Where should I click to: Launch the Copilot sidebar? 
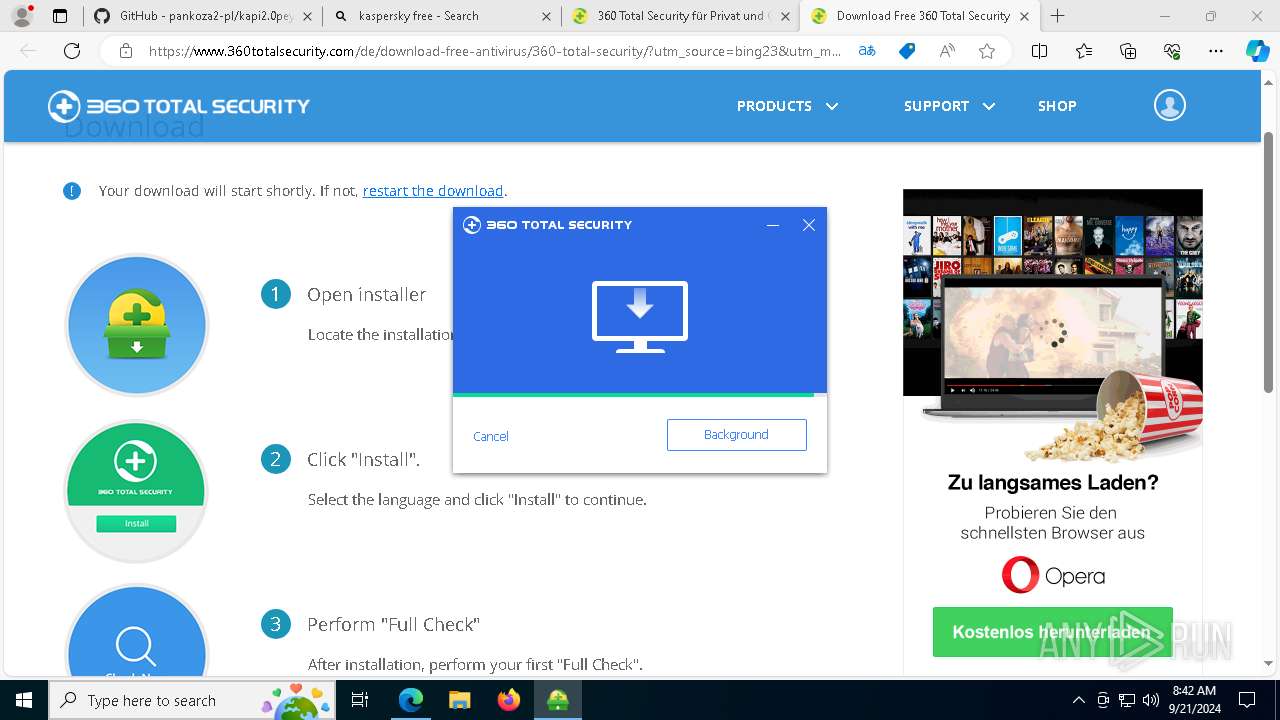[x=1257, y=51]
